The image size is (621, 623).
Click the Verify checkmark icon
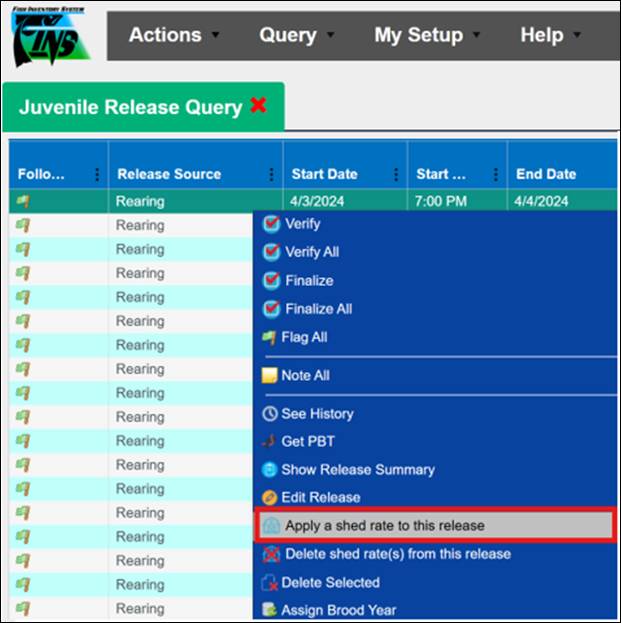(x=271, y=224)
